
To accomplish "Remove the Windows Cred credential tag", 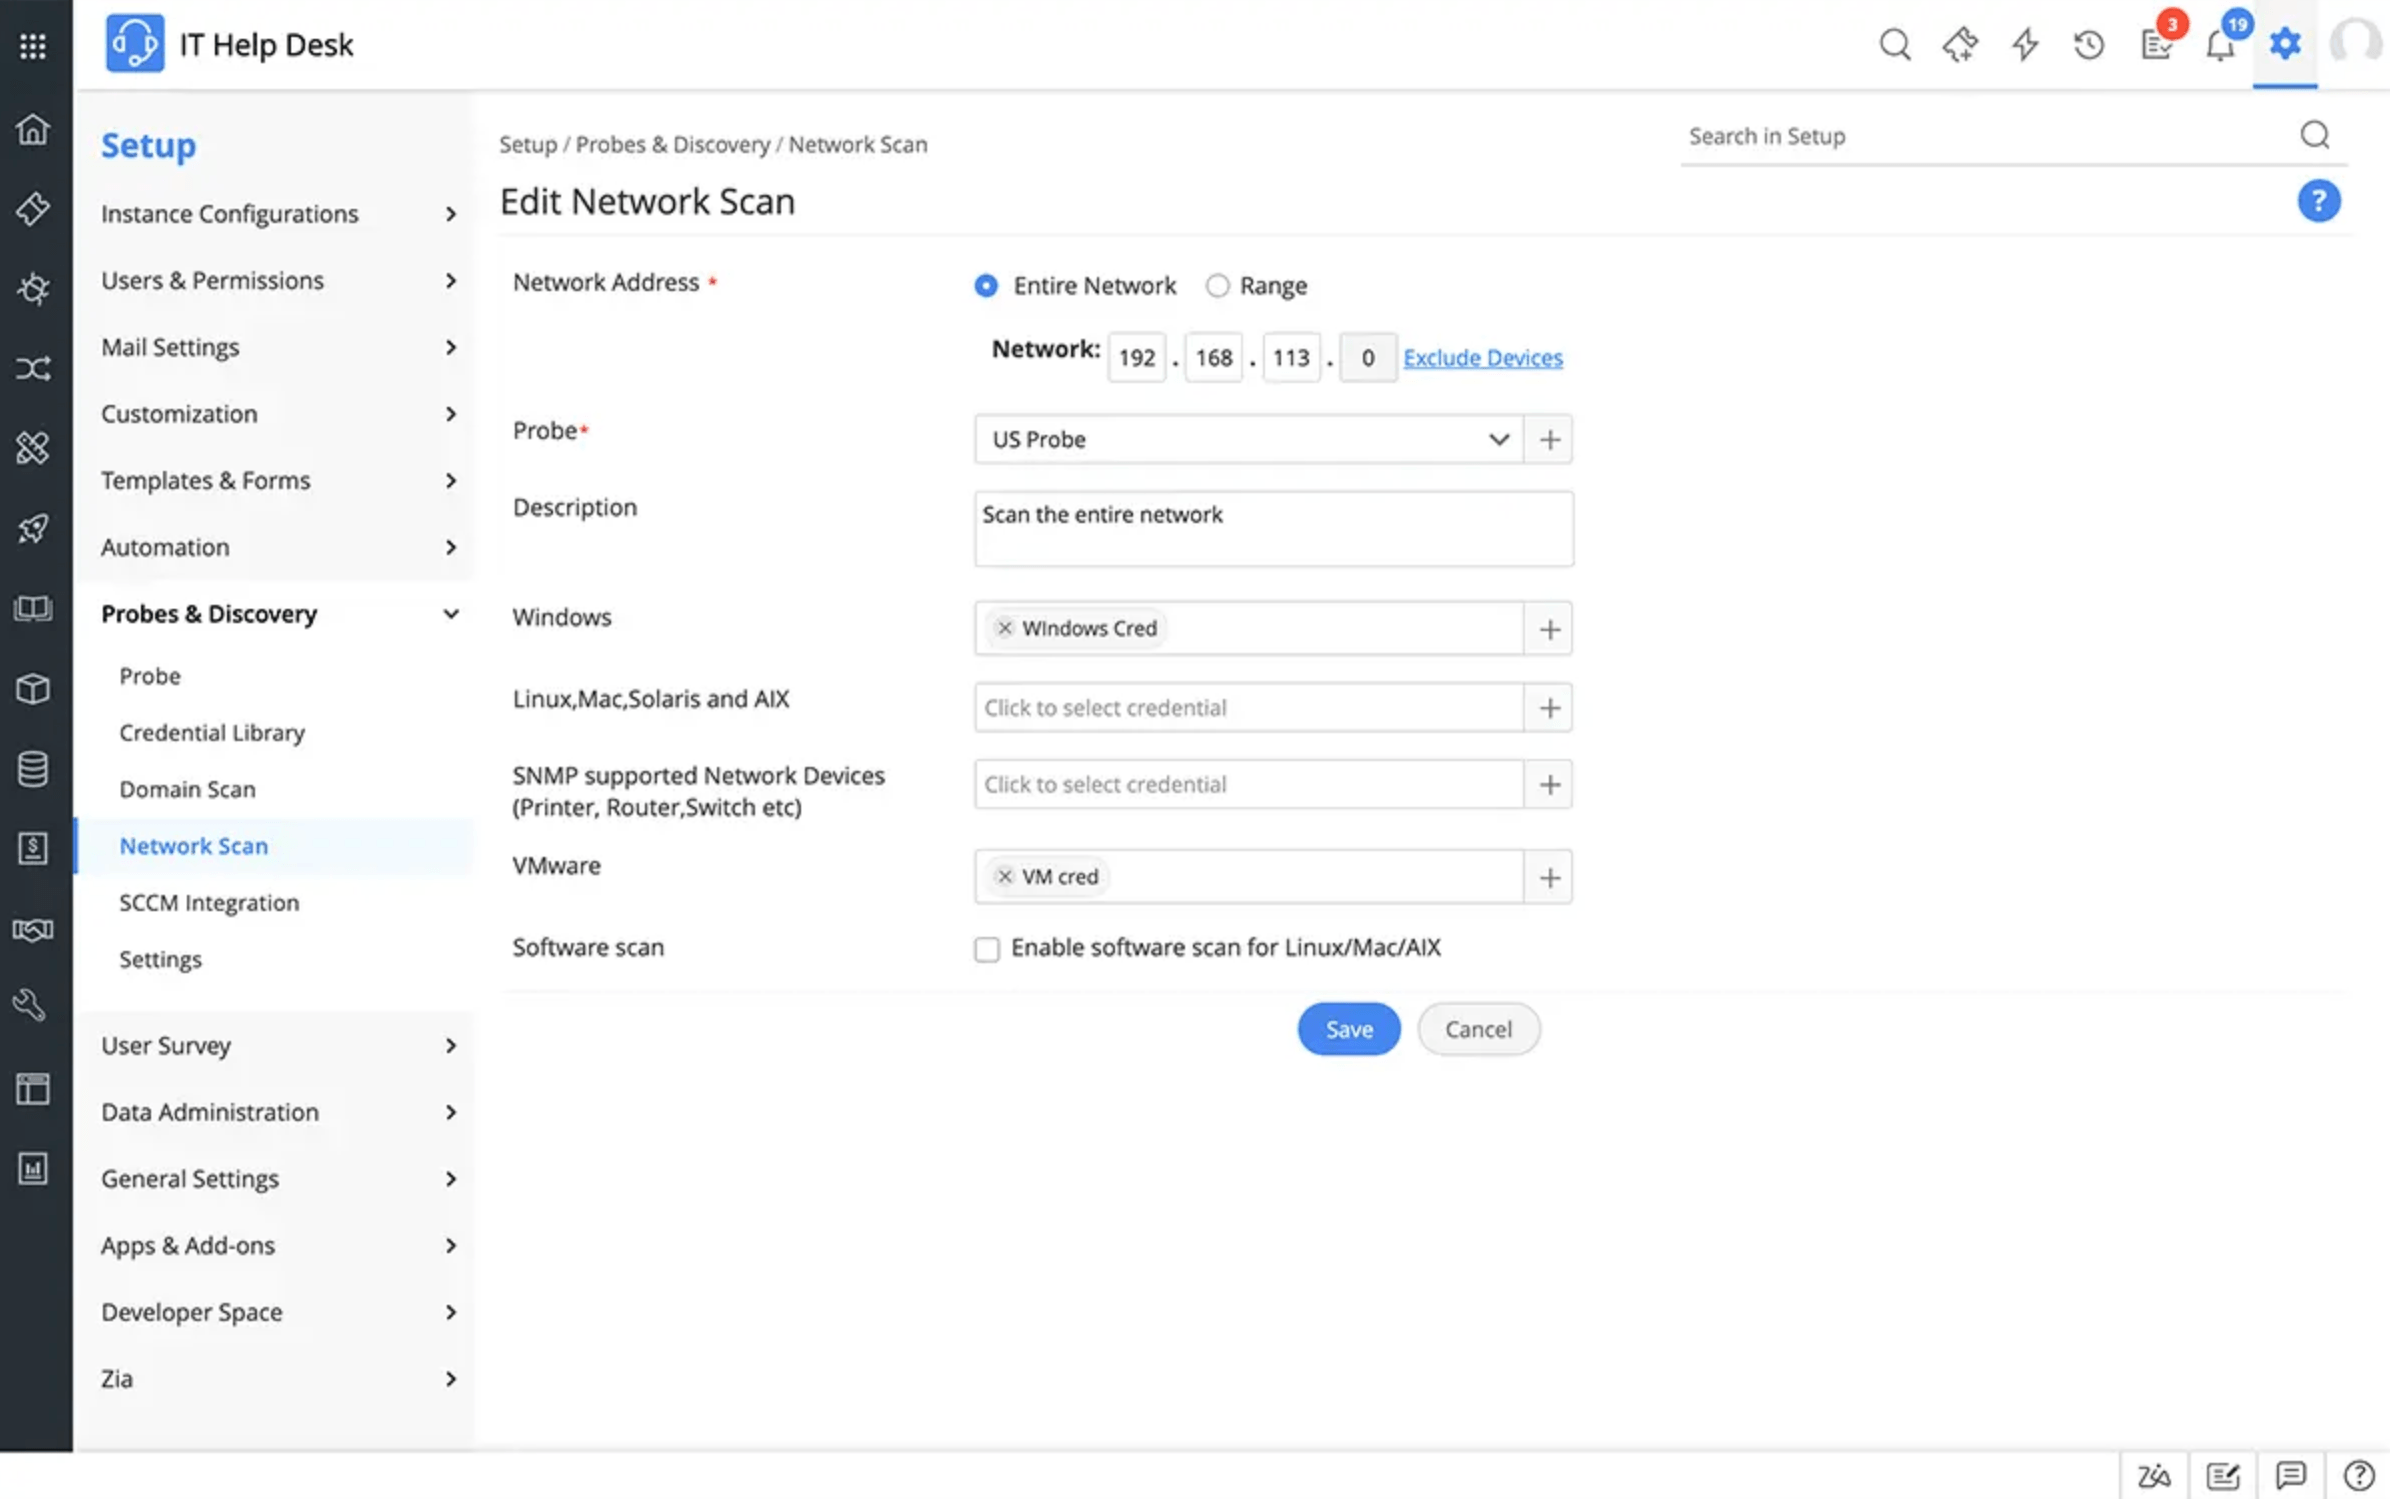I will pyautogui.click(x=1005, y=628).
